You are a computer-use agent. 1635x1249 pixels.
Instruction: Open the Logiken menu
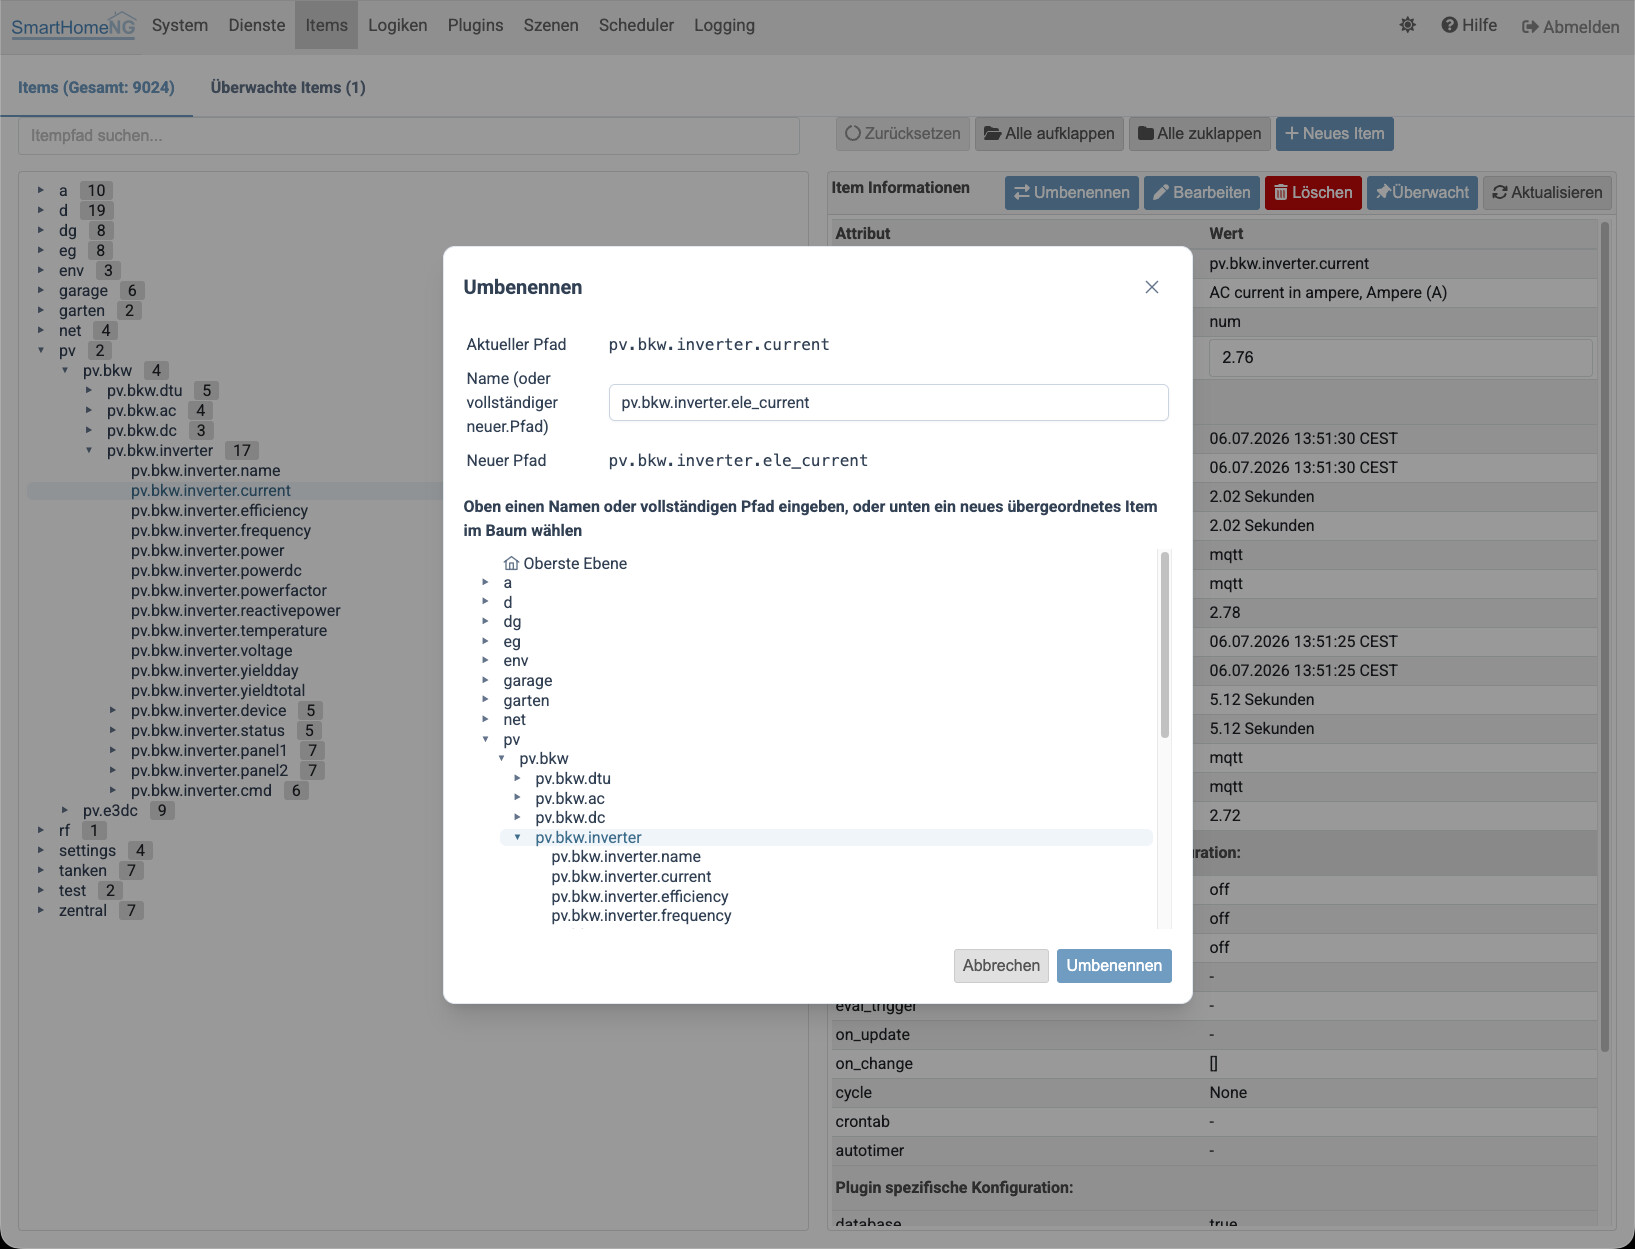(x=397, y=25)
